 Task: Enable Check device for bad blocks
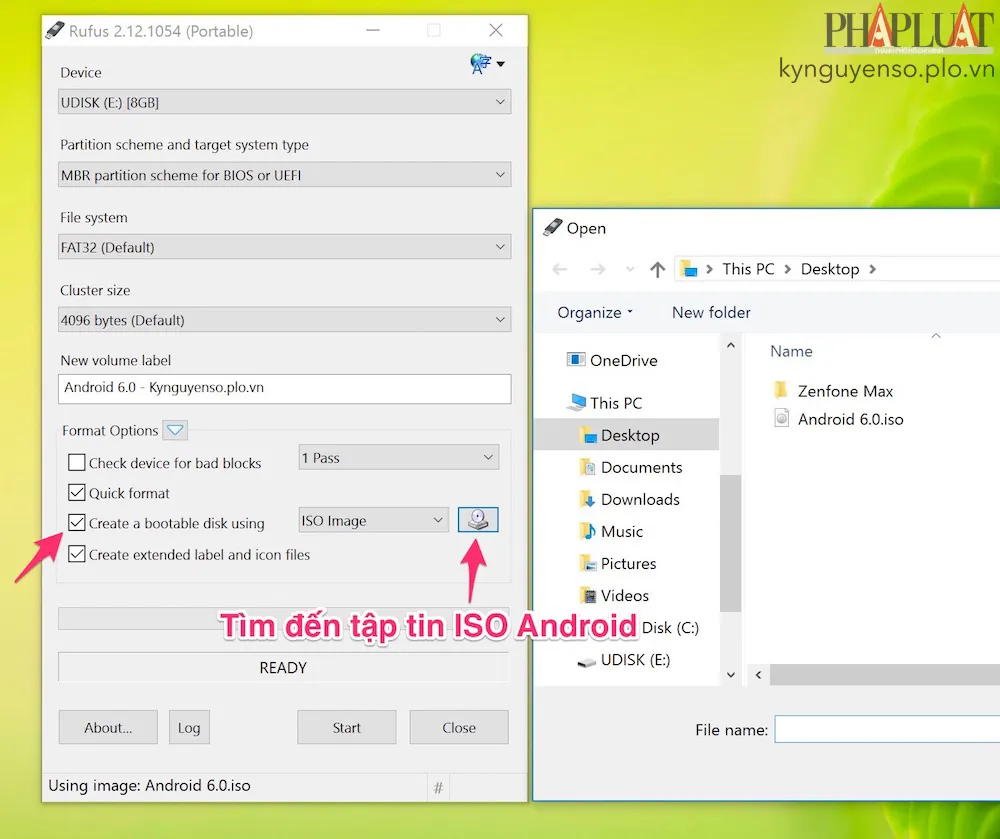coord(77,463)
